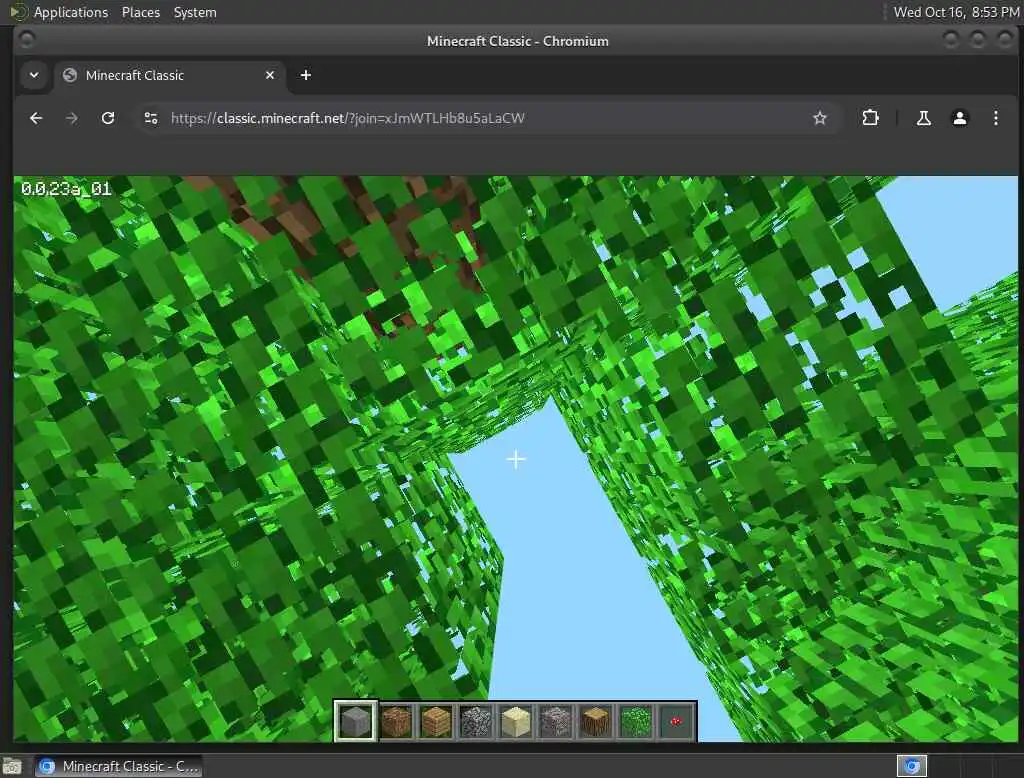Select the dark cobblestone block in hotbar

[476, 722]
